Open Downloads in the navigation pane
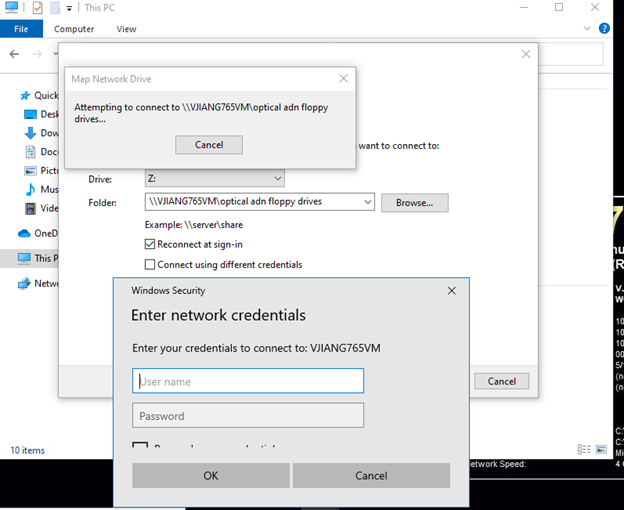Image resolution: width=624 pixels, height=510 pixels. coord(41,133)
